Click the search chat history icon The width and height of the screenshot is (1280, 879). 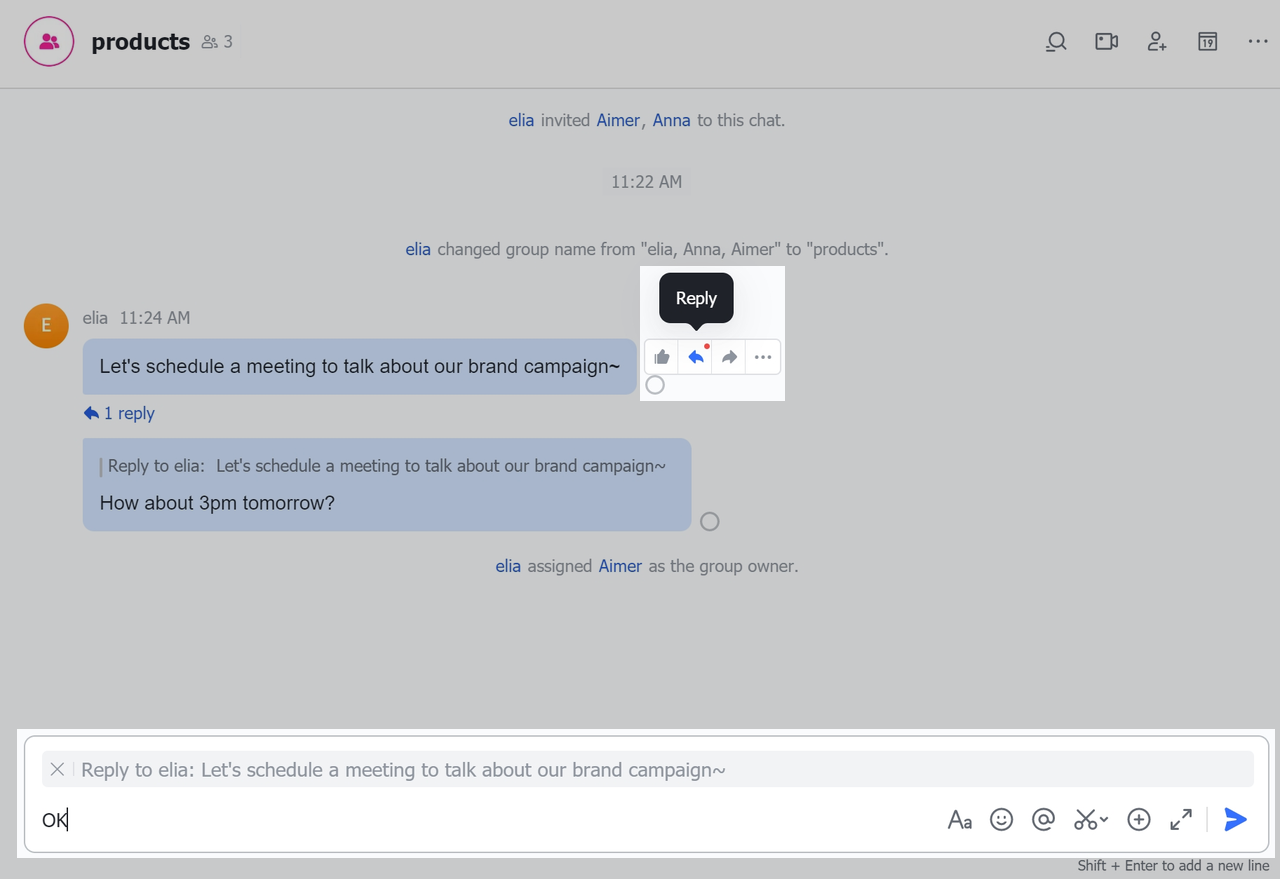coord(1056,42)
